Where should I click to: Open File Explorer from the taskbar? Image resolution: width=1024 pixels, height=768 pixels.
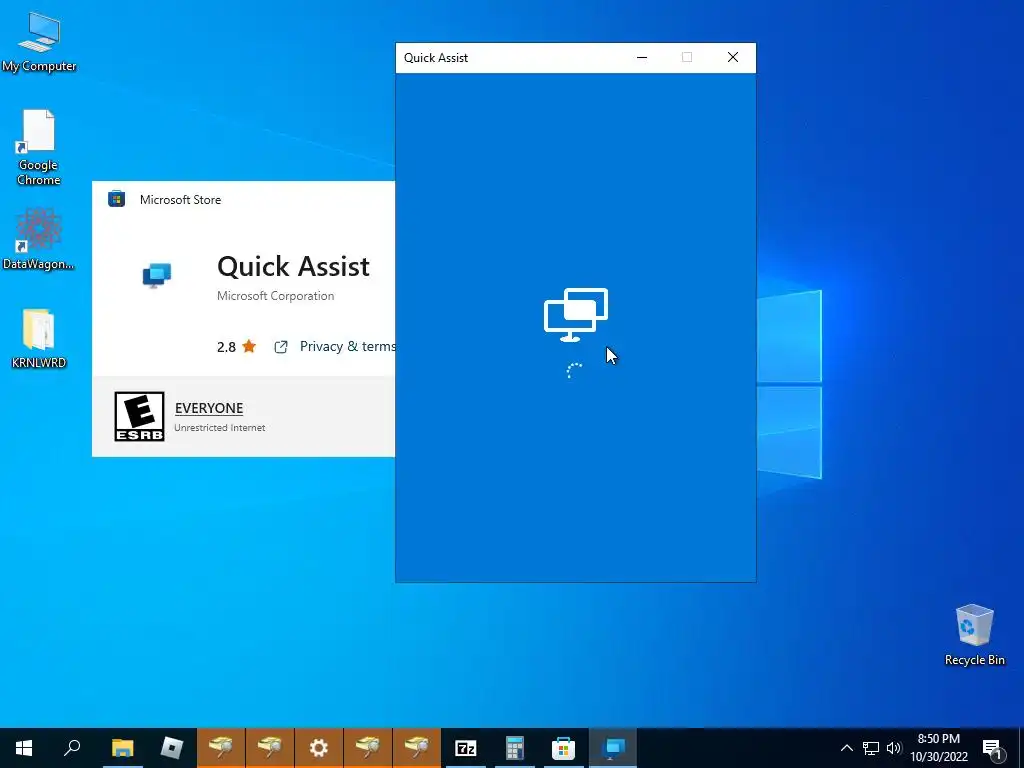(122, 748)
